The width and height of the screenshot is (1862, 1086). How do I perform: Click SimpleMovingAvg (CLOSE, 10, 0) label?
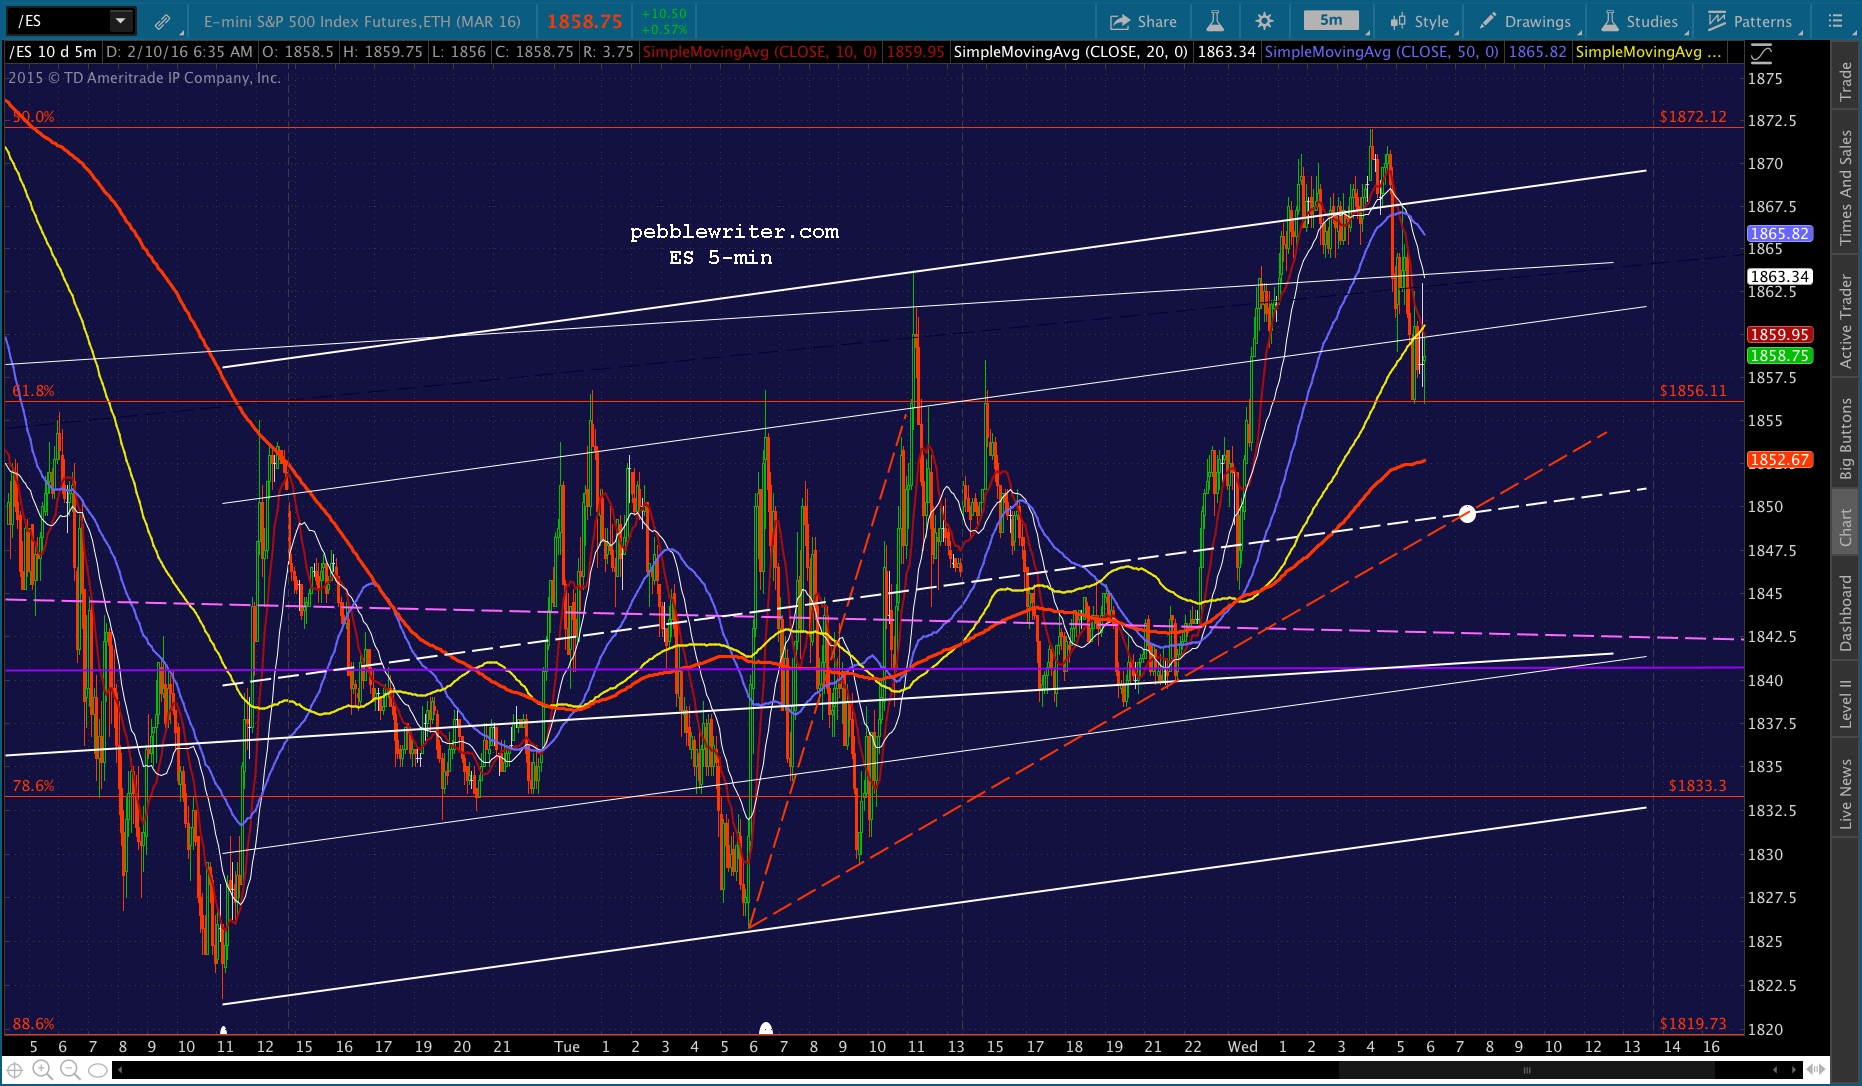(759, 52)
